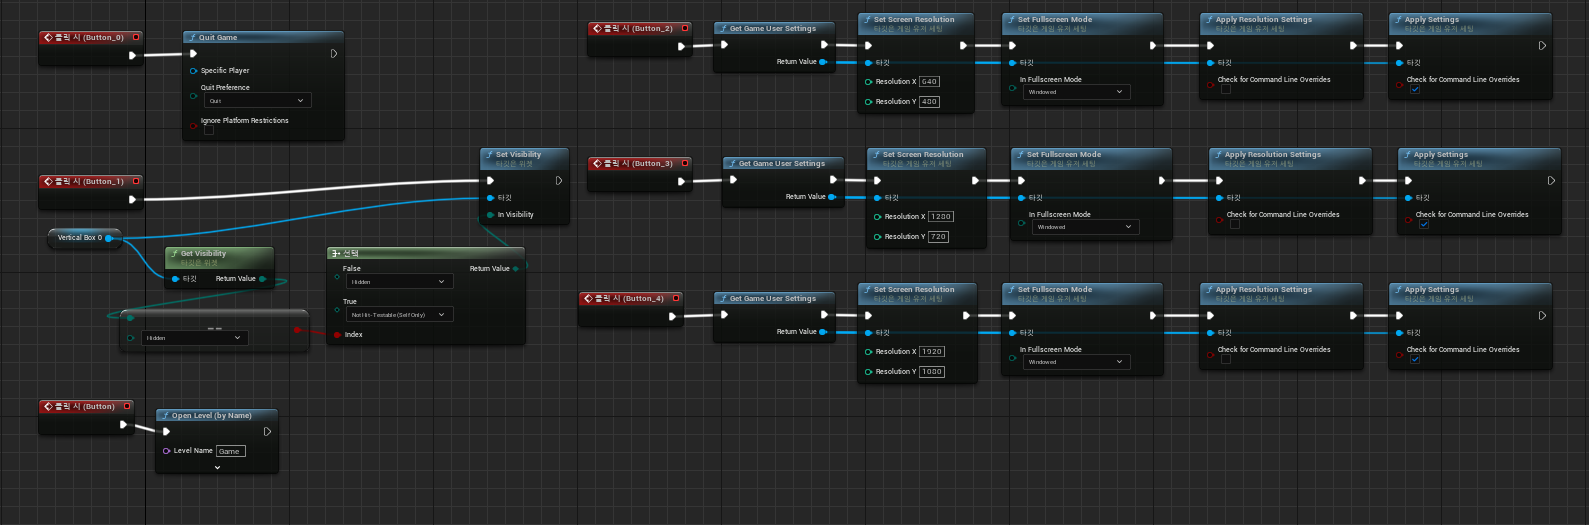Click Open Level (by Name) output exec pin

[267, 432]
